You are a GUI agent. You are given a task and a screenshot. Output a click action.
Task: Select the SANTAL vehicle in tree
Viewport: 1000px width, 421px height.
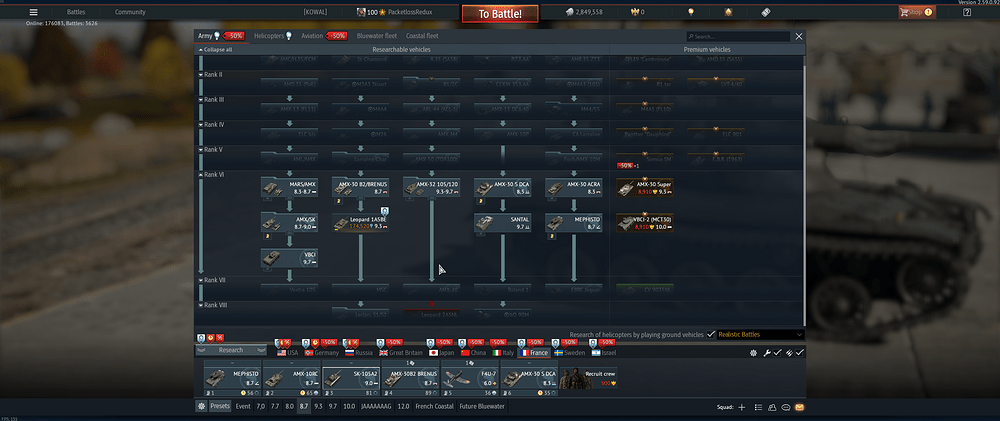[503, 223]
